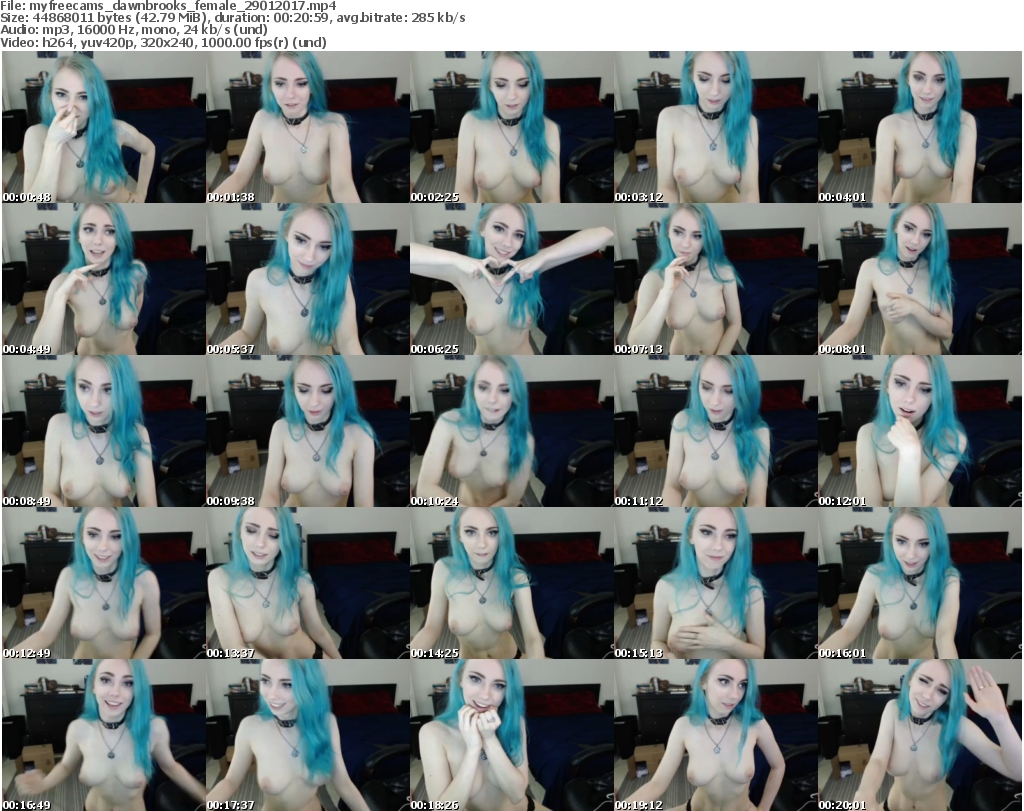Viewport: 1024px width, 811px height.
Task: Click the 'File:' name line in the header
Action: [x=168, y=6]
